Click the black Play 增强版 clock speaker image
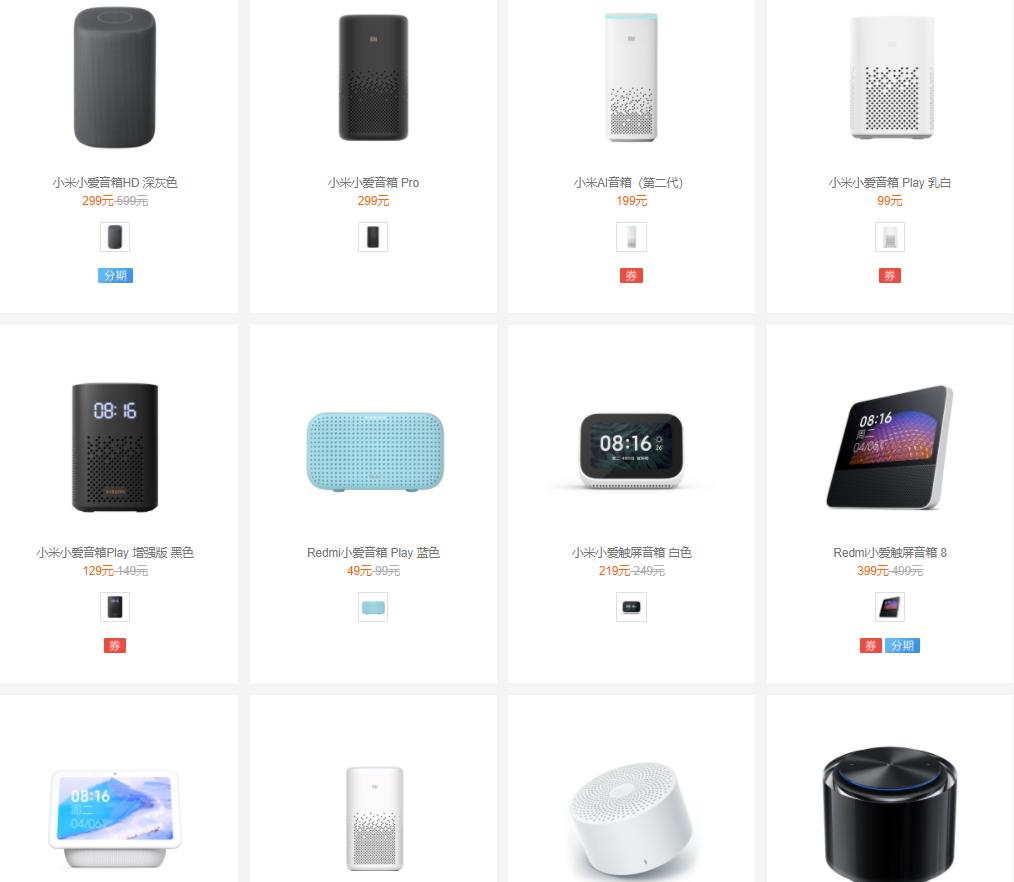 (x=115, y=447)
